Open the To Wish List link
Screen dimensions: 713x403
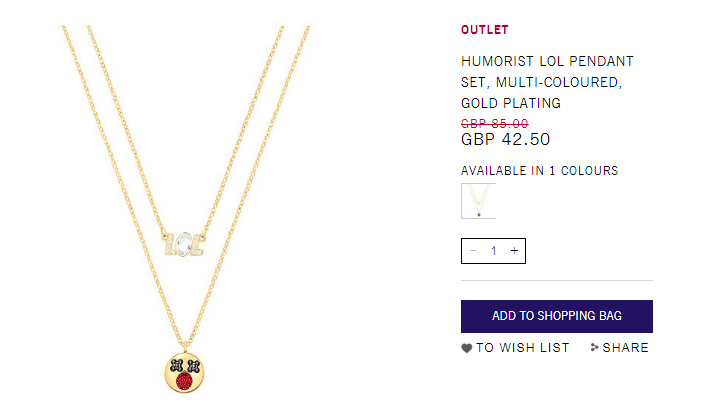[x=522, y=348]
